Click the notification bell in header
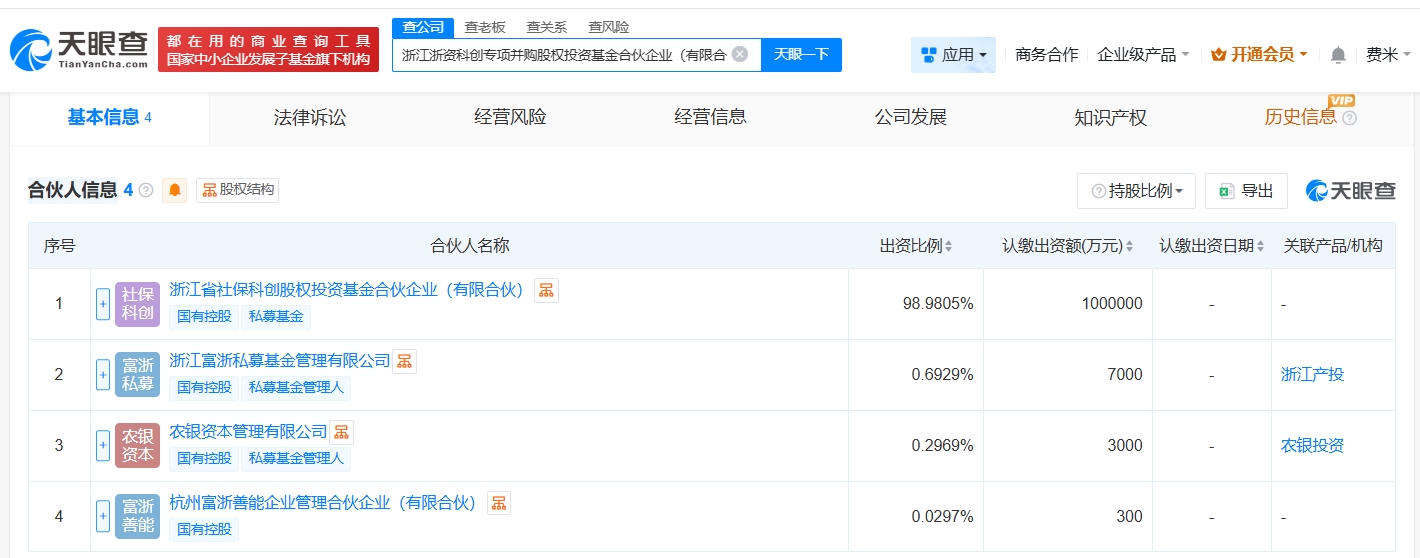 [1338, 55]
